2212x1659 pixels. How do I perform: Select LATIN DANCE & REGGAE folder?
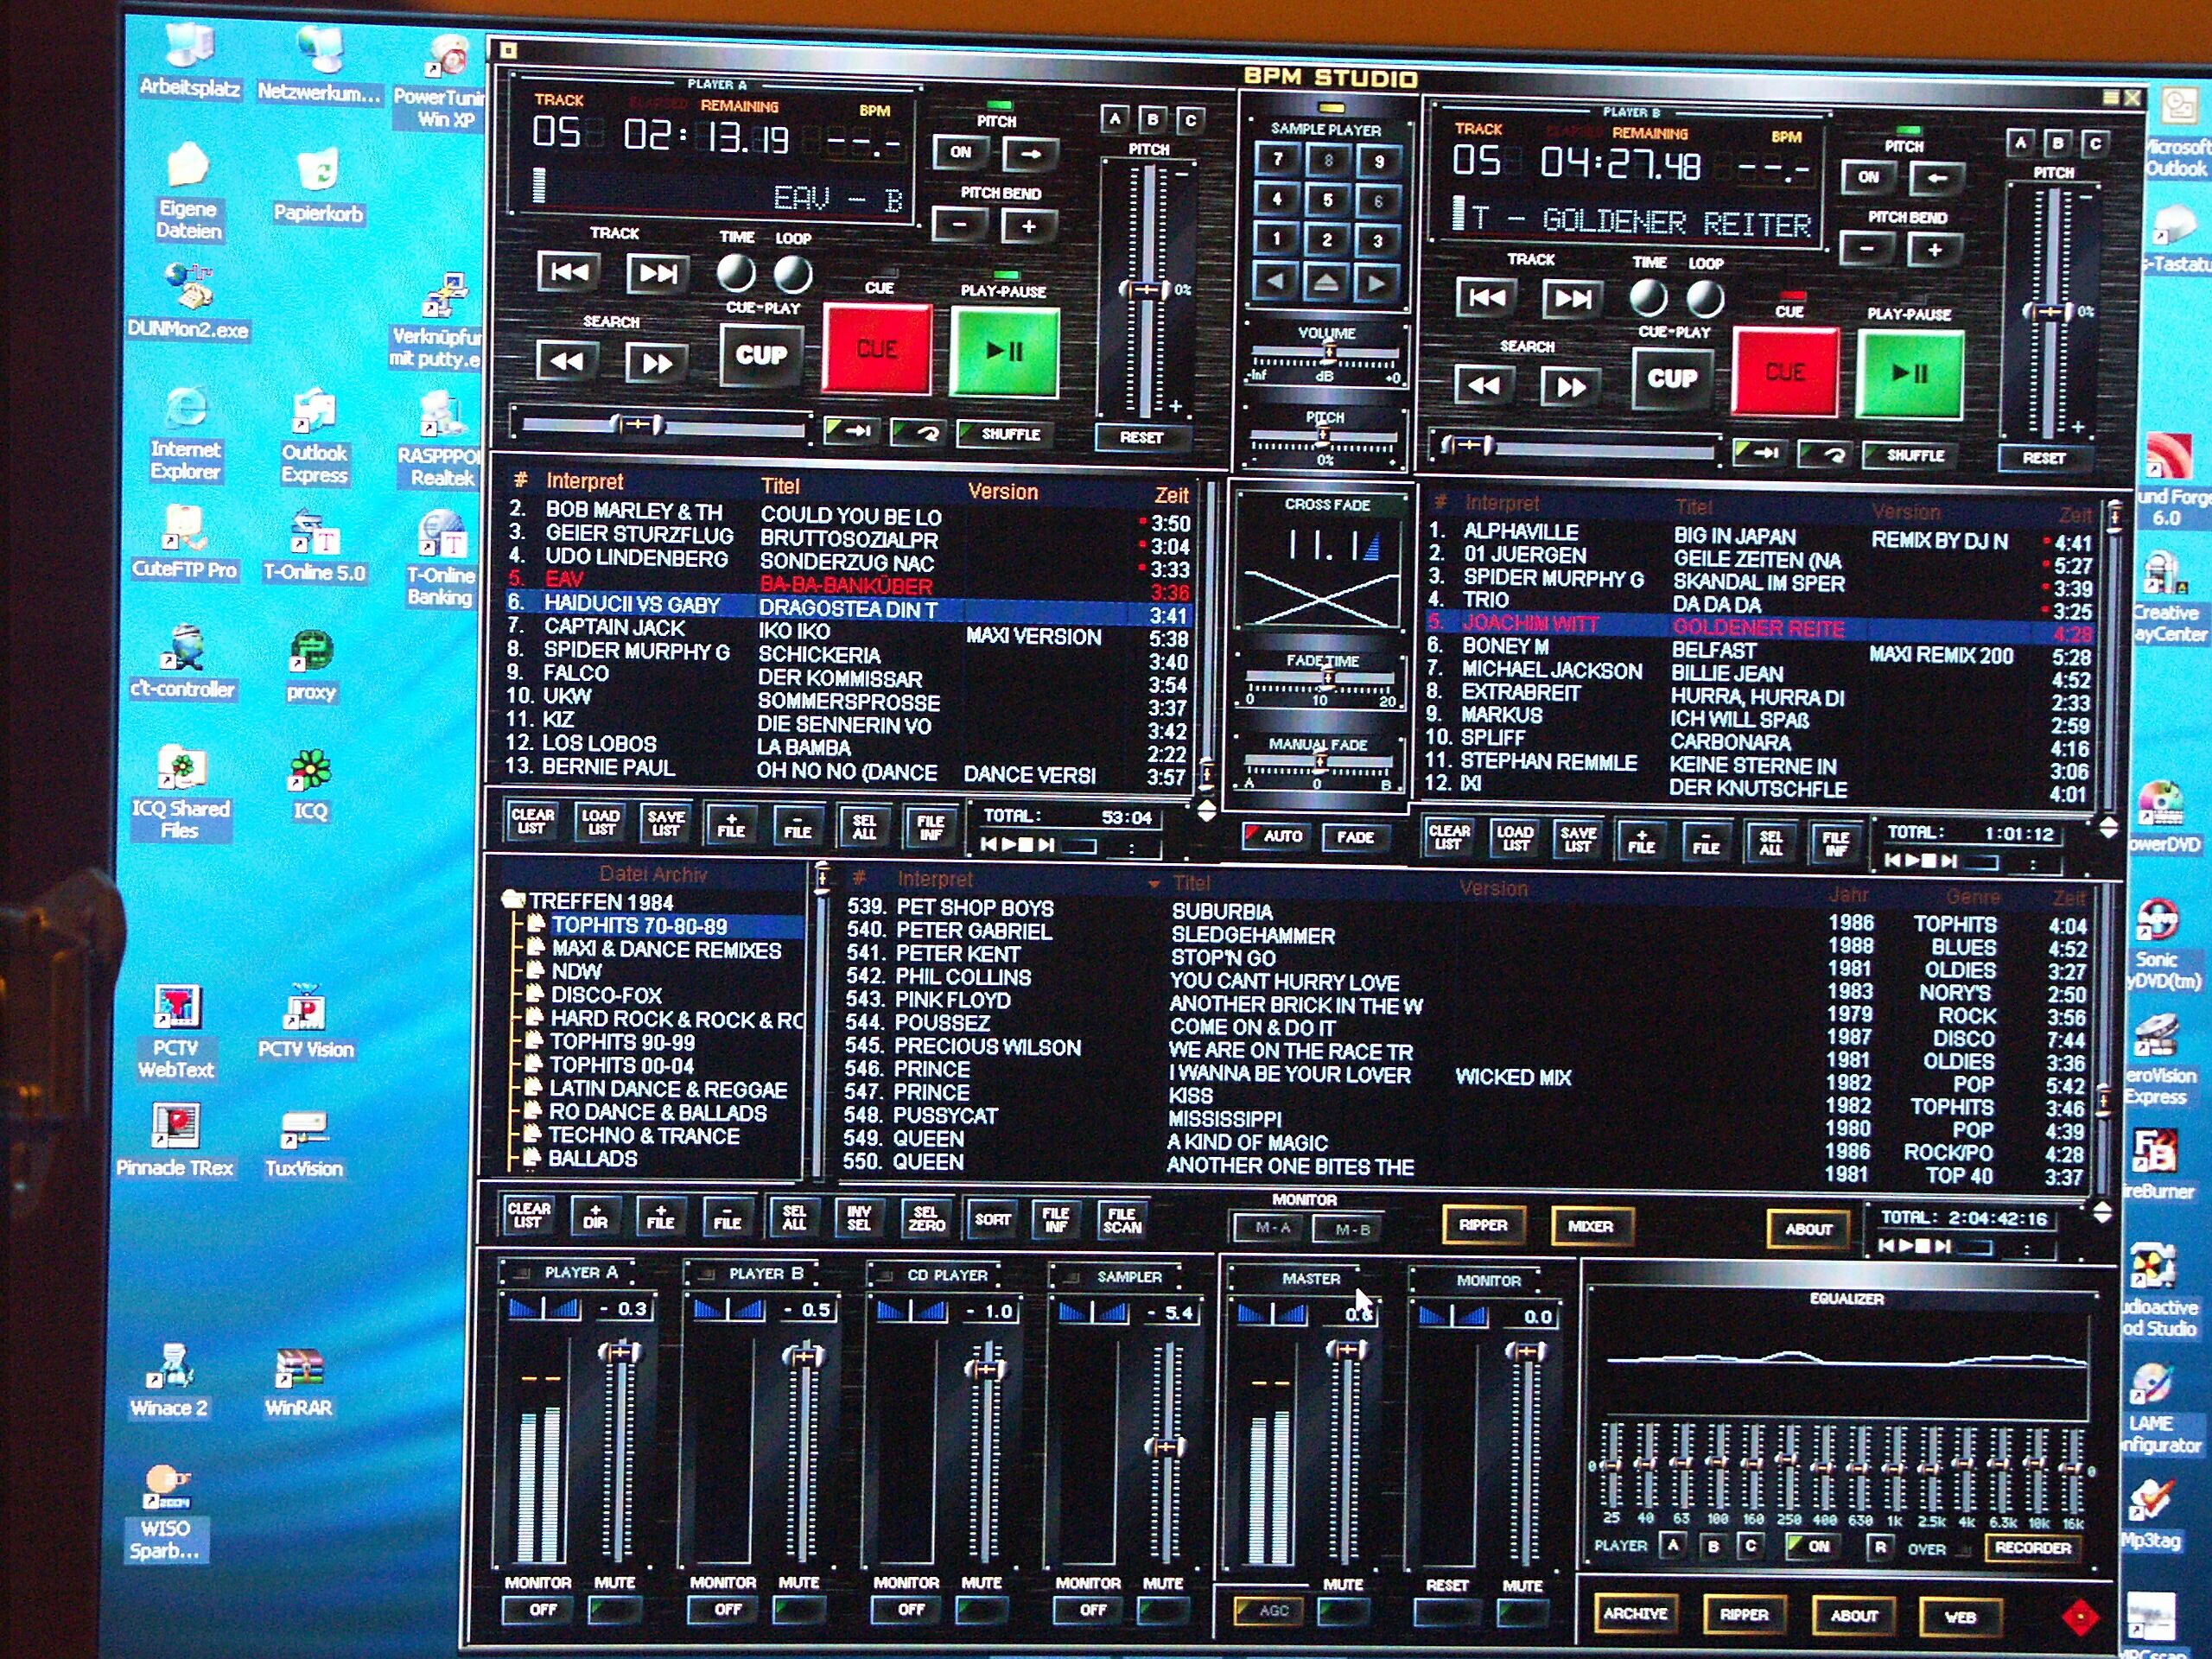[x=668, y=1089]
